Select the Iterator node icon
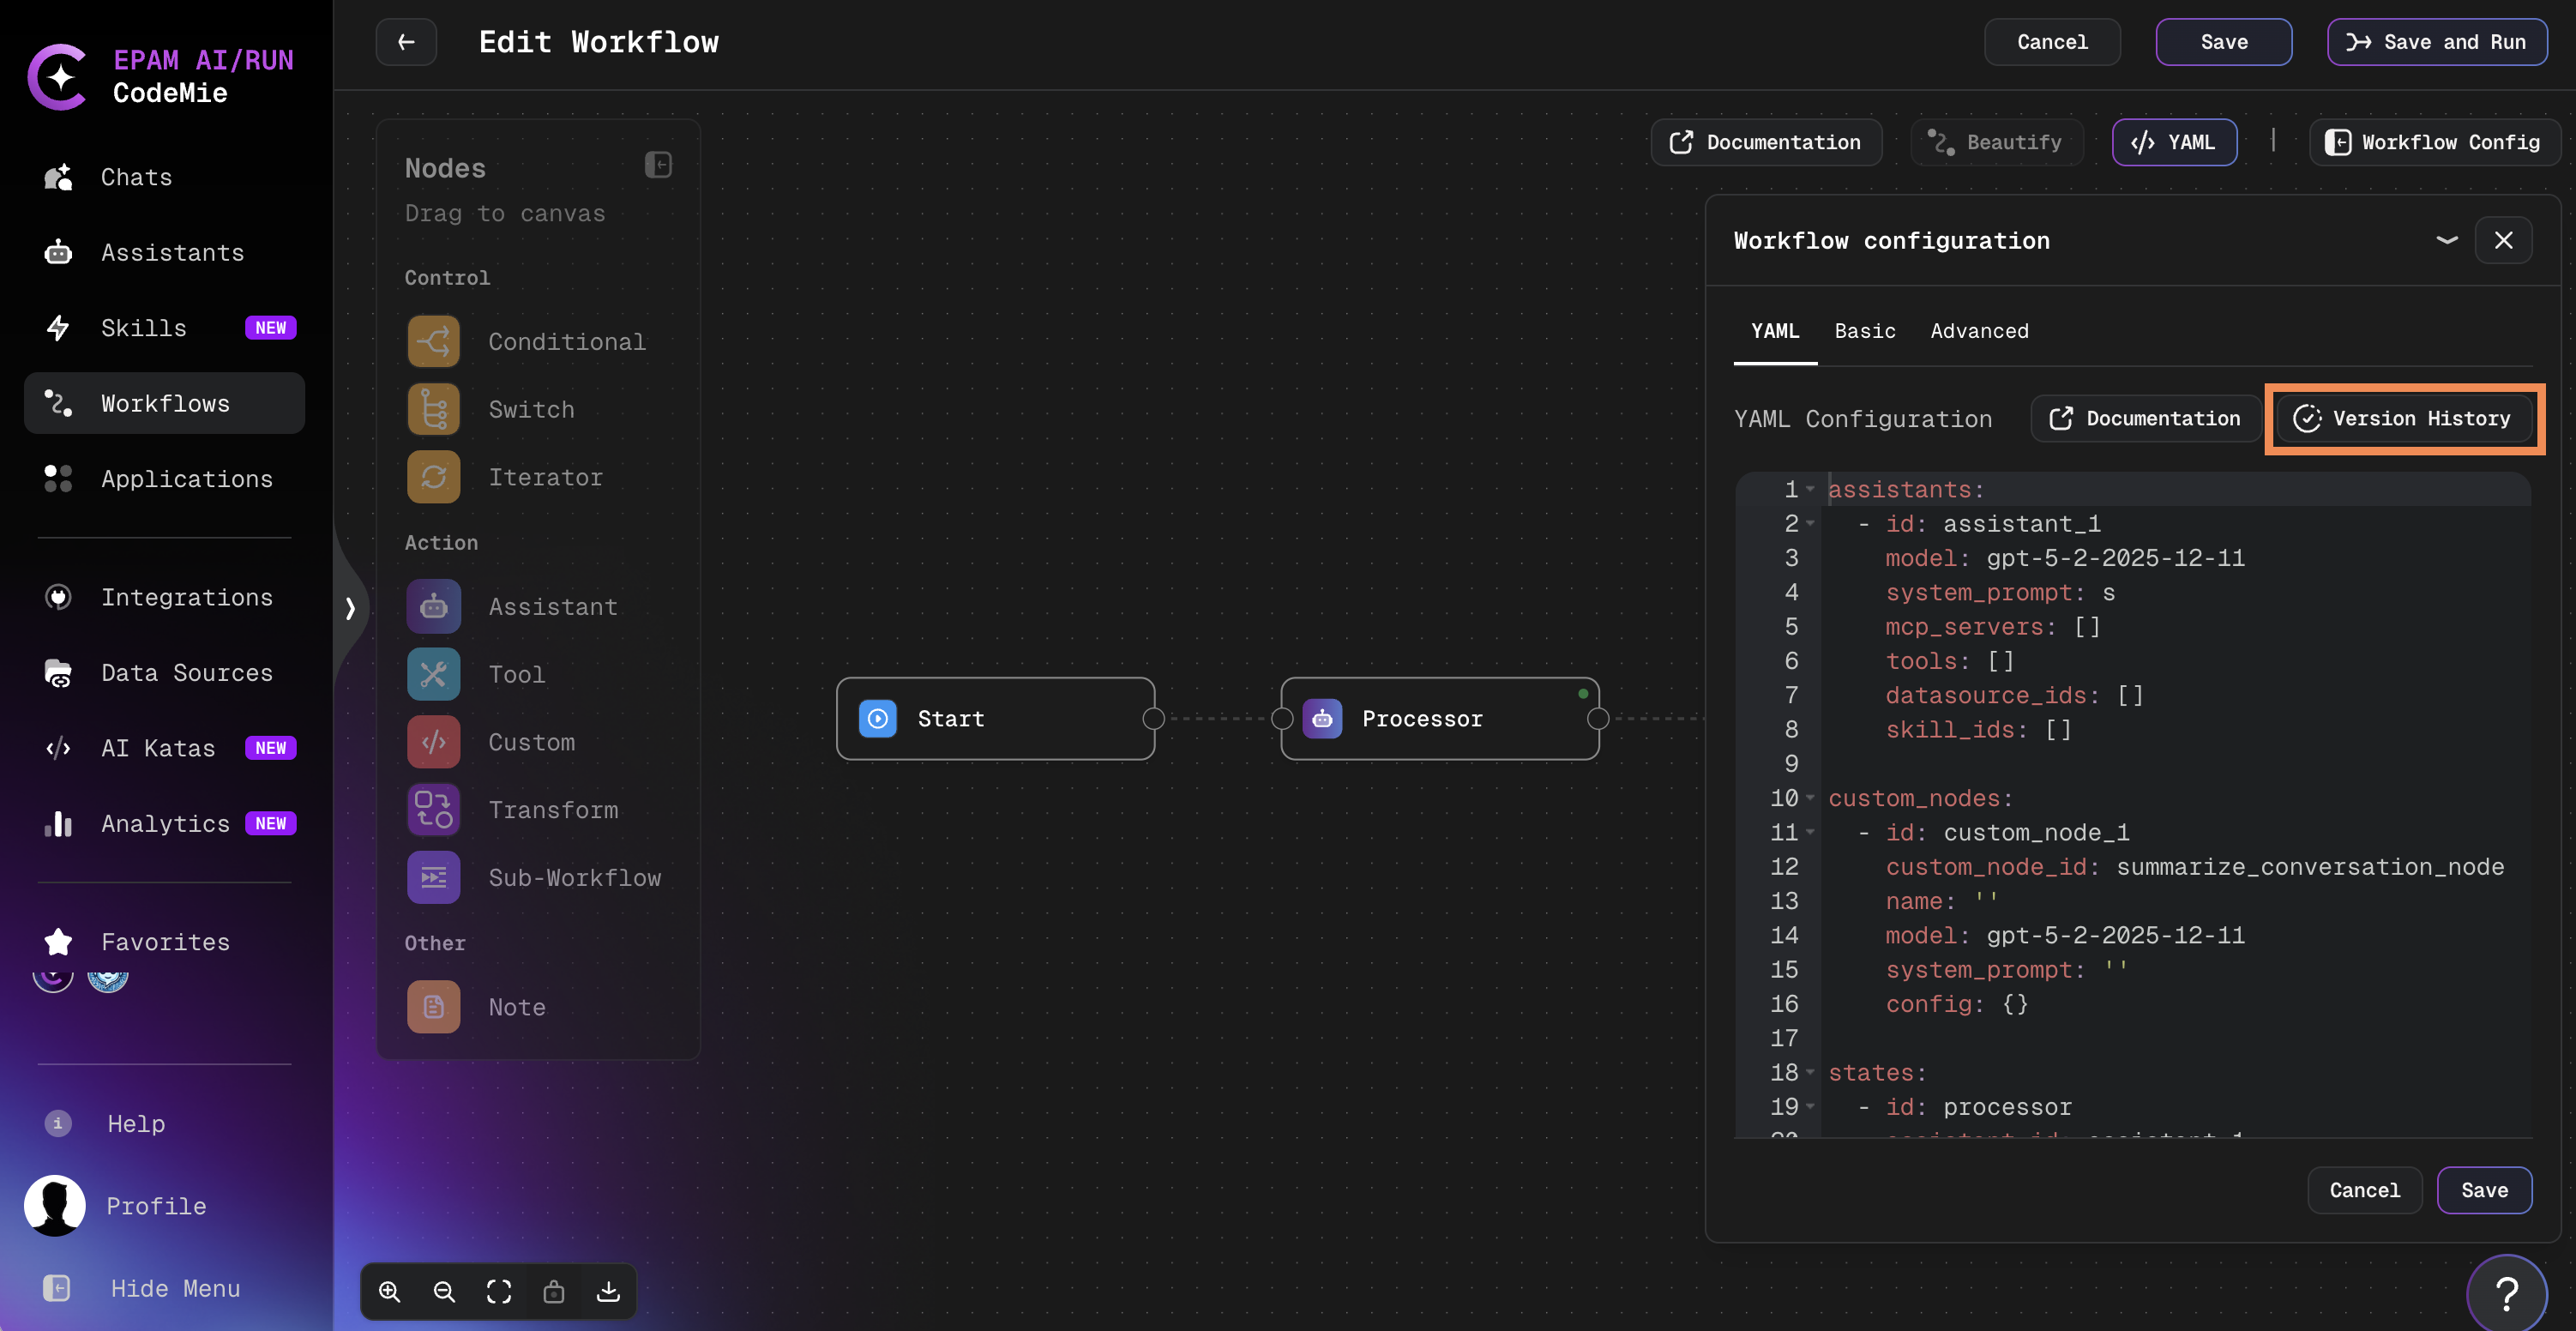 point(433,478)
